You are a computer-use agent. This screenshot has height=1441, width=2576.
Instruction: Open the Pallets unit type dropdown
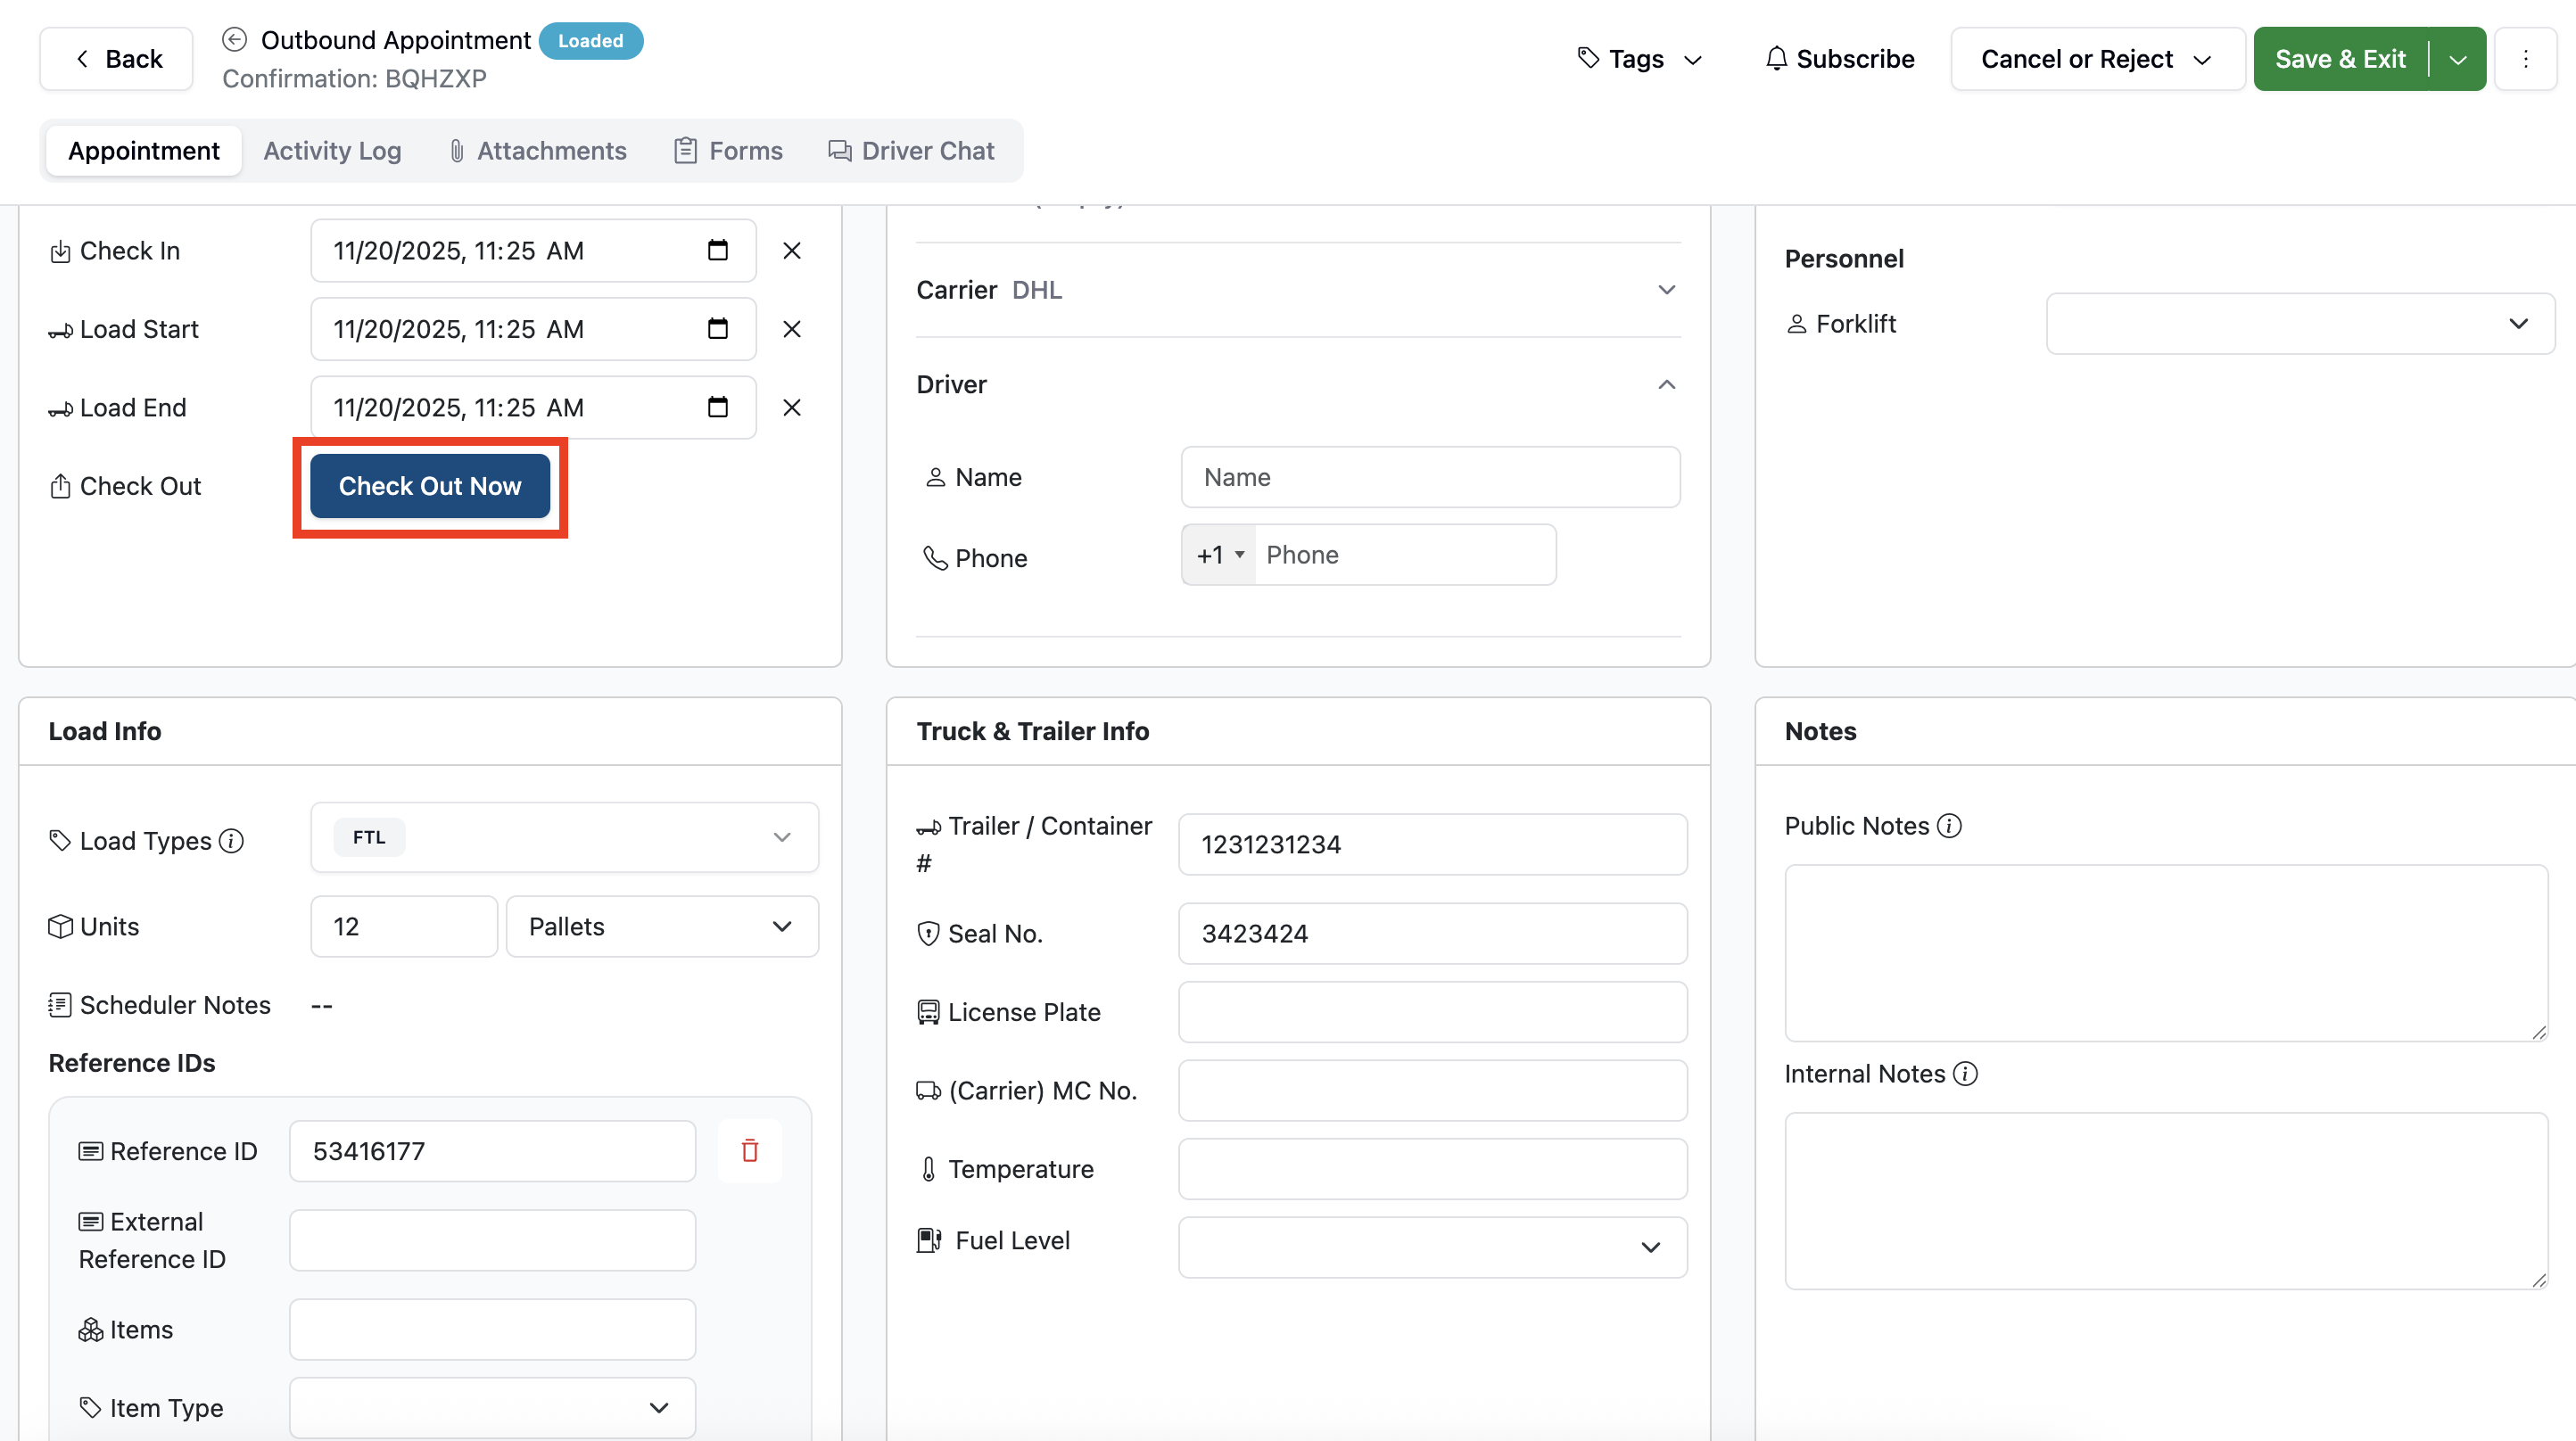[662, 926]
